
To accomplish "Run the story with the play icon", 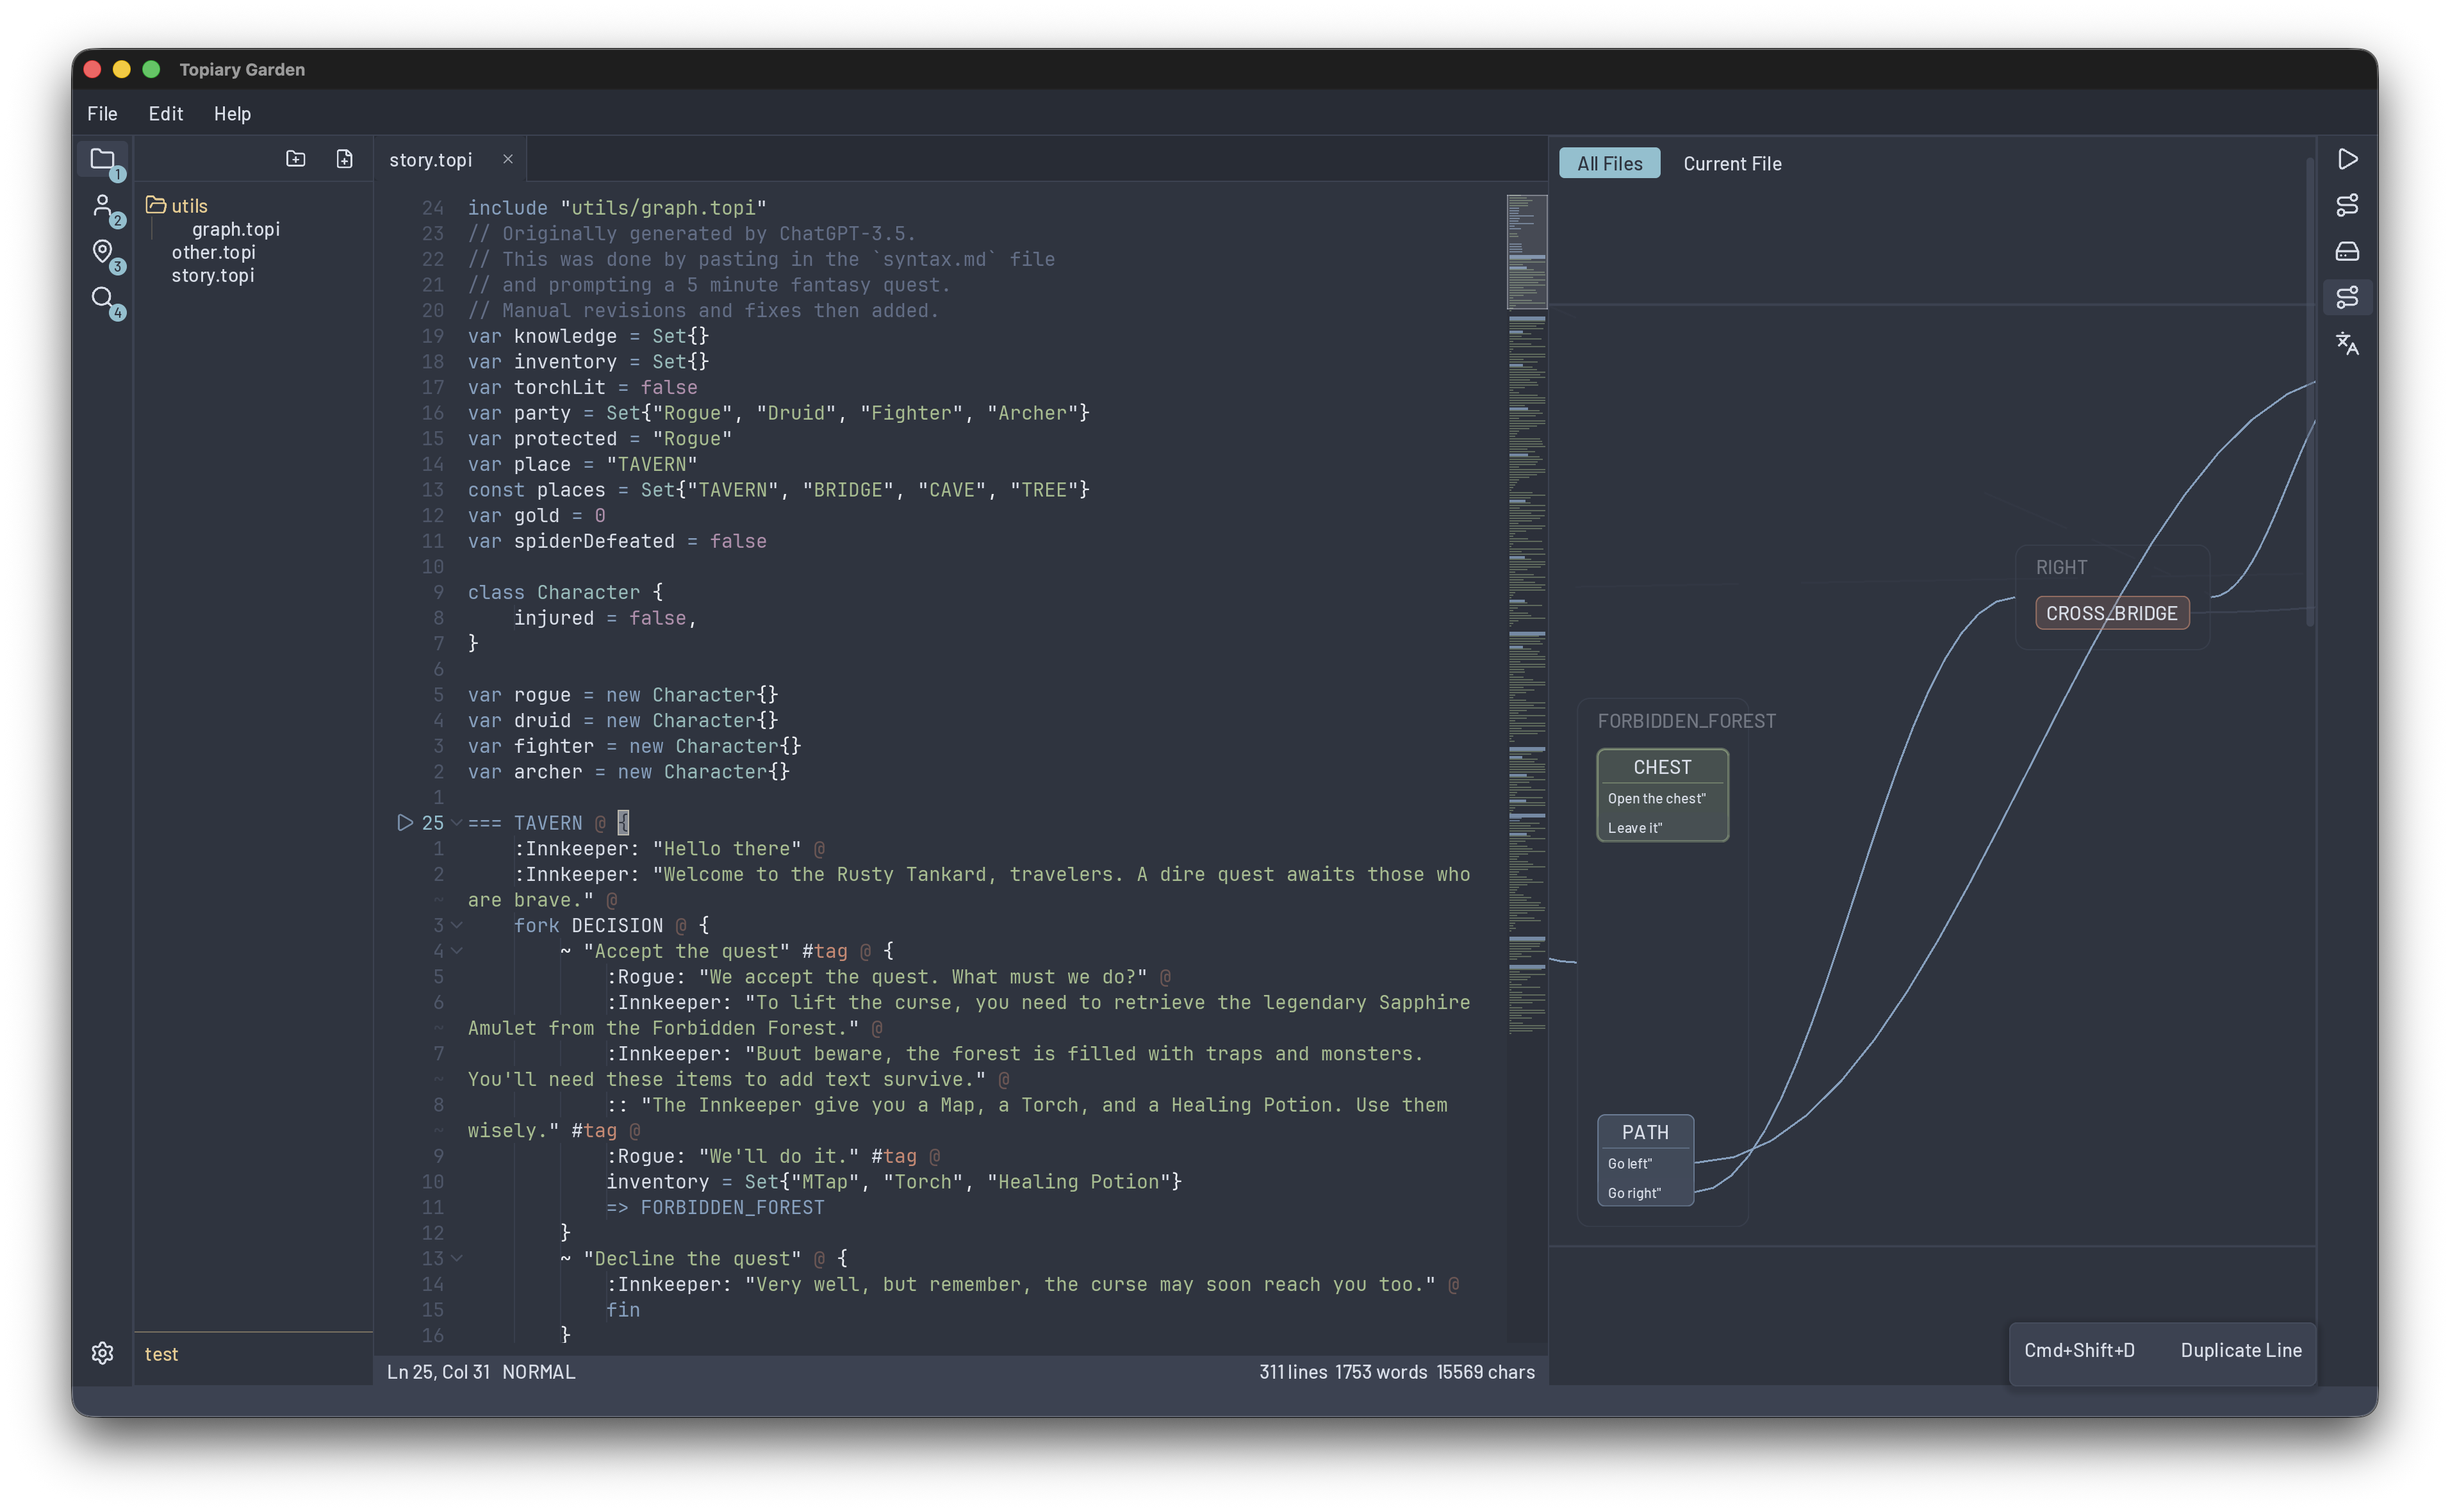I will 2348,158.
